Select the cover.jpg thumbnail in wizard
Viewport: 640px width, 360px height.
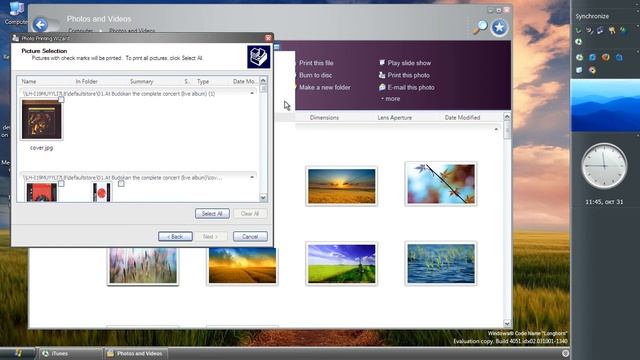[42, 120]
